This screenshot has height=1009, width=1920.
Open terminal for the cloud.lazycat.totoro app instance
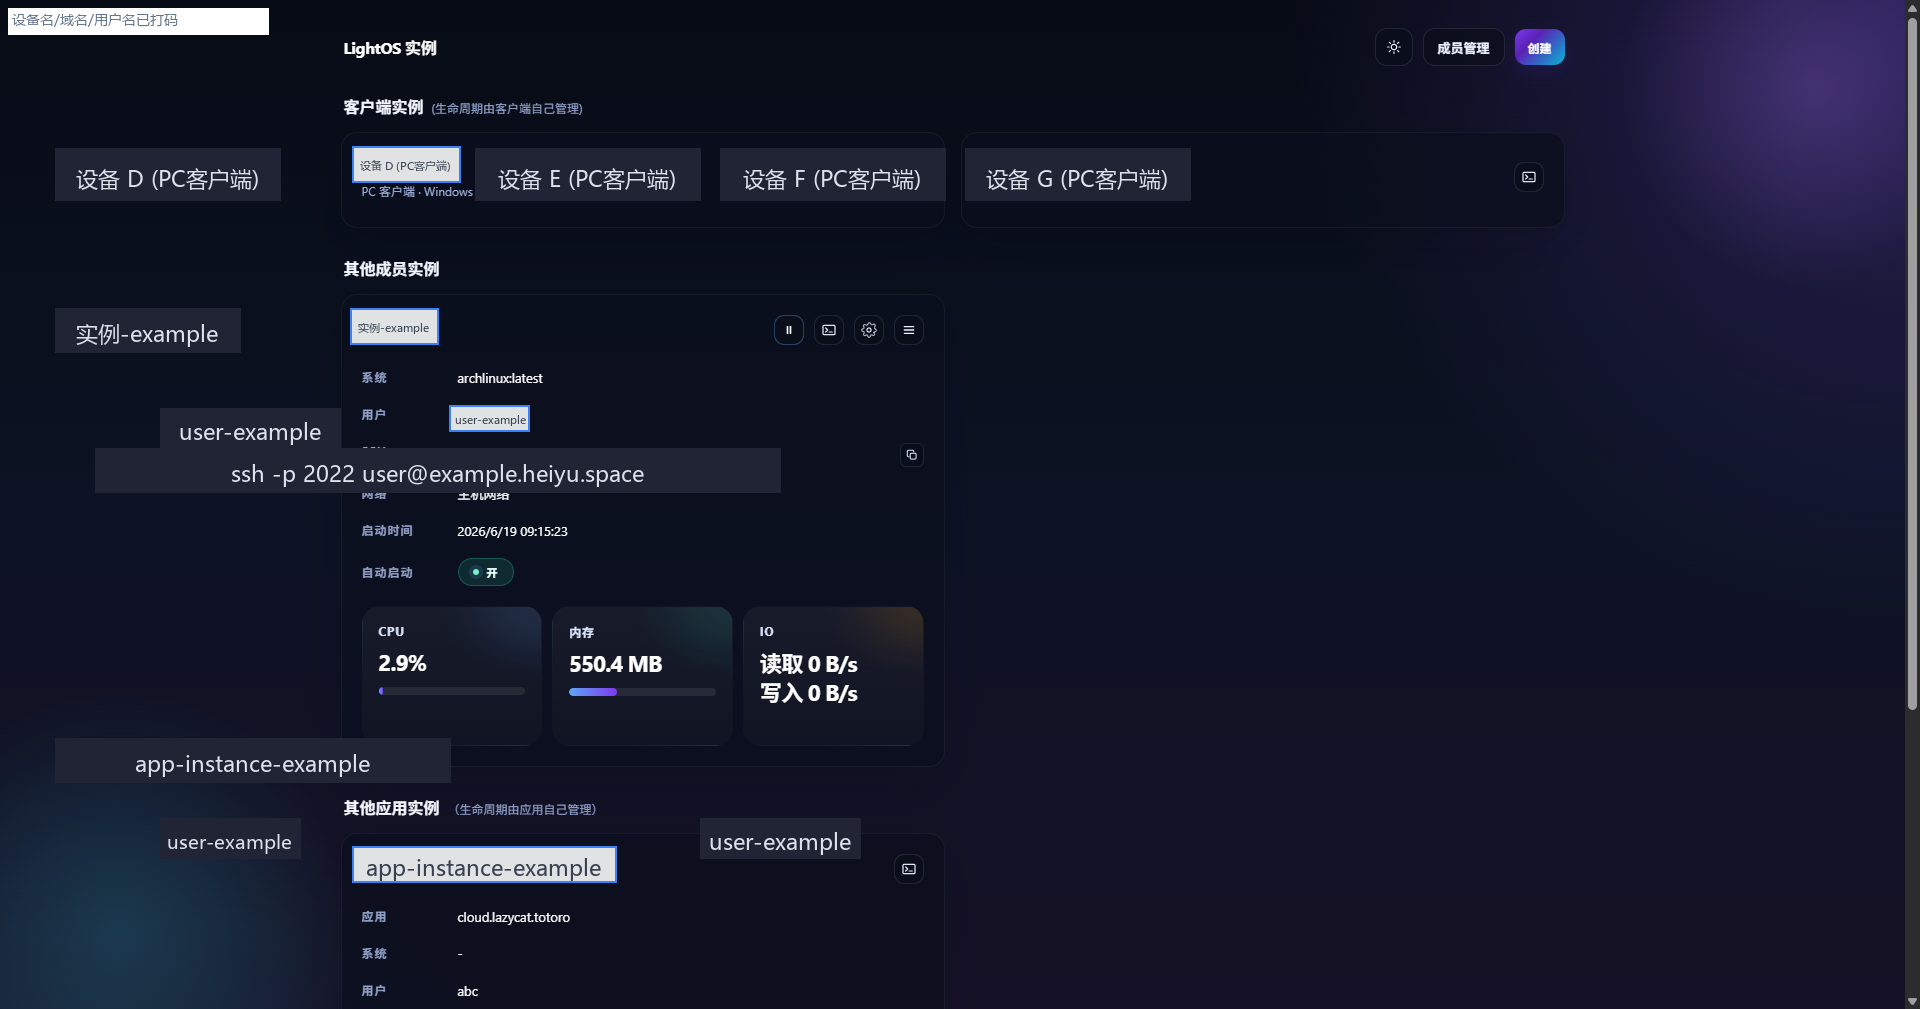pyautogui.click(x=908, y=869)
